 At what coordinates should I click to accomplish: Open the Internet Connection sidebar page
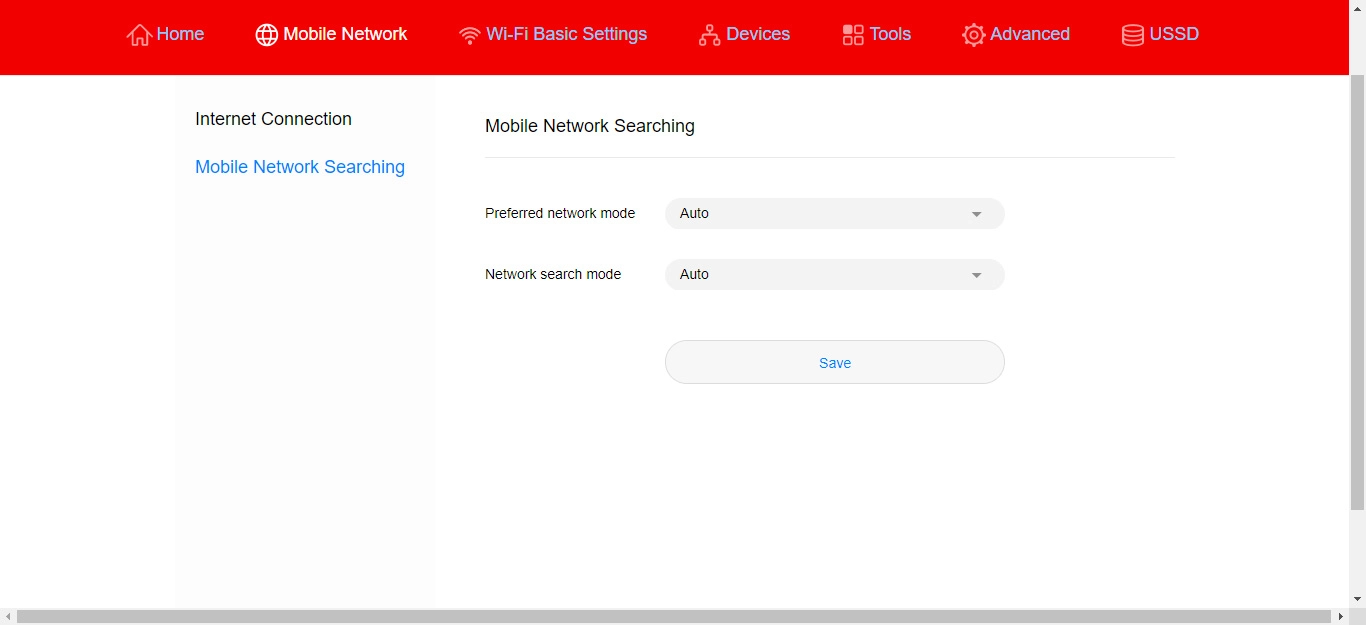(273, 119)
